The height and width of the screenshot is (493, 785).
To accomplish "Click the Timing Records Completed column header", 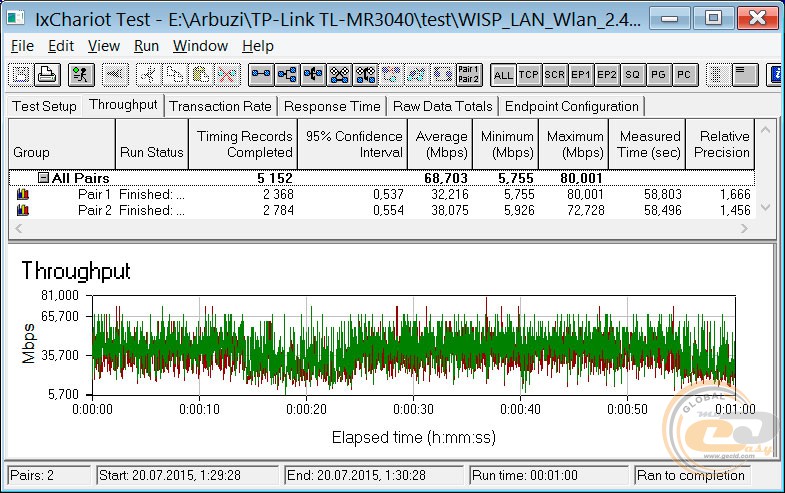I will point(243,144).
